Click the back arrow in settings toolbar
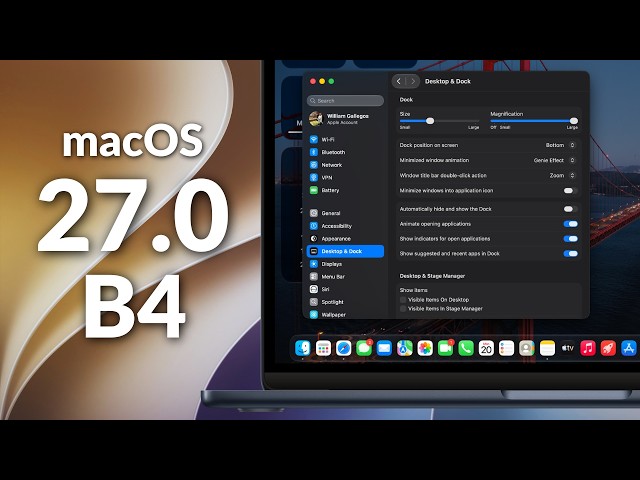The width and height of the screenshot is (640, 480). [399, 81]
